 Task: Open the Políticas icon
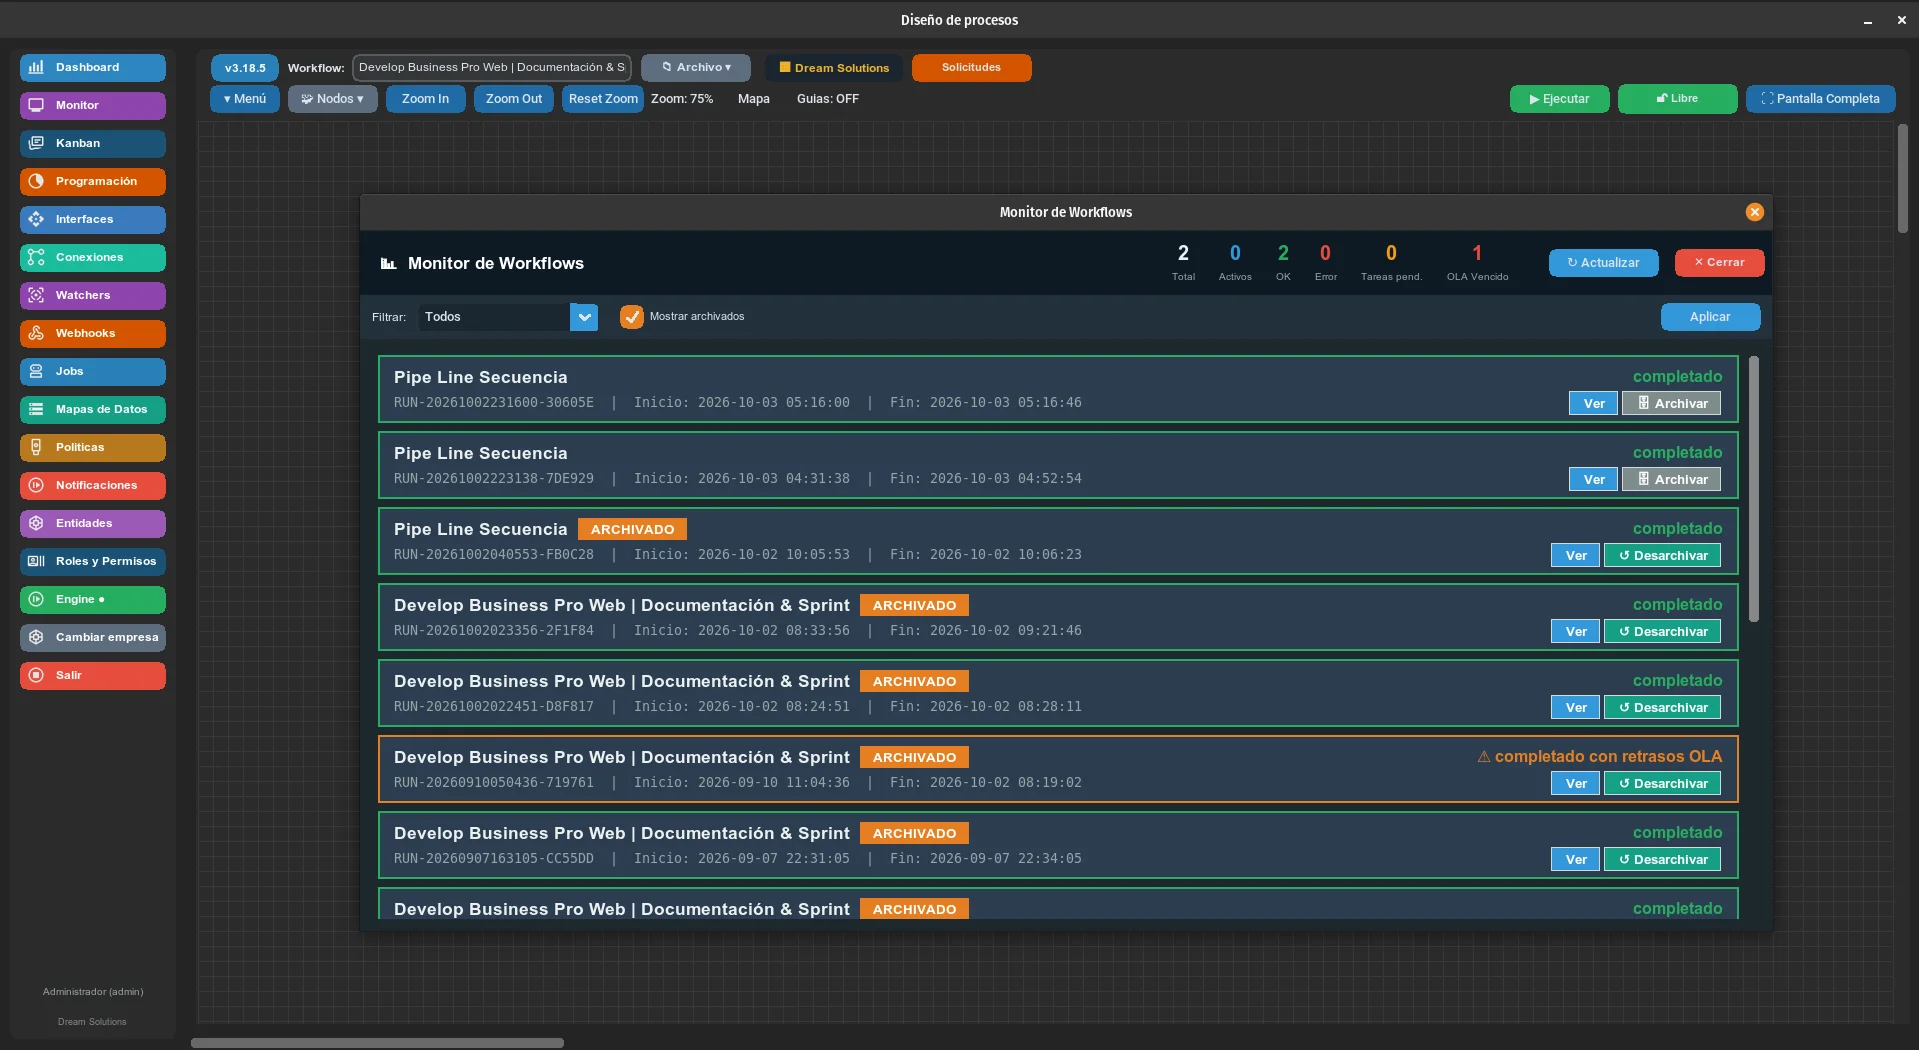pos(36,448)
